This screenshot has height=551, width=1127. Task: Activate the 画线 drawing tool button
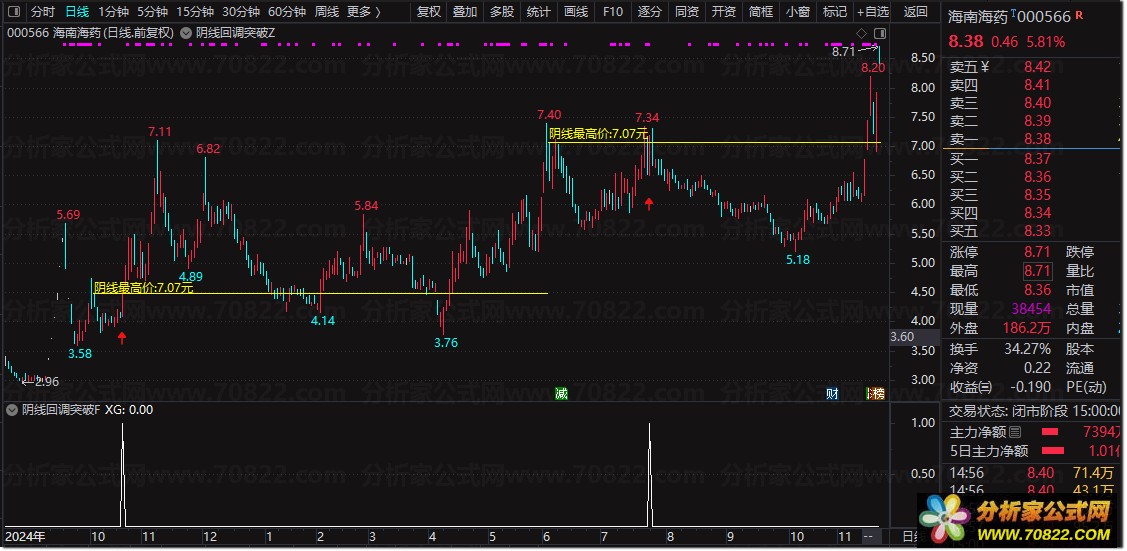coord(576,11)
